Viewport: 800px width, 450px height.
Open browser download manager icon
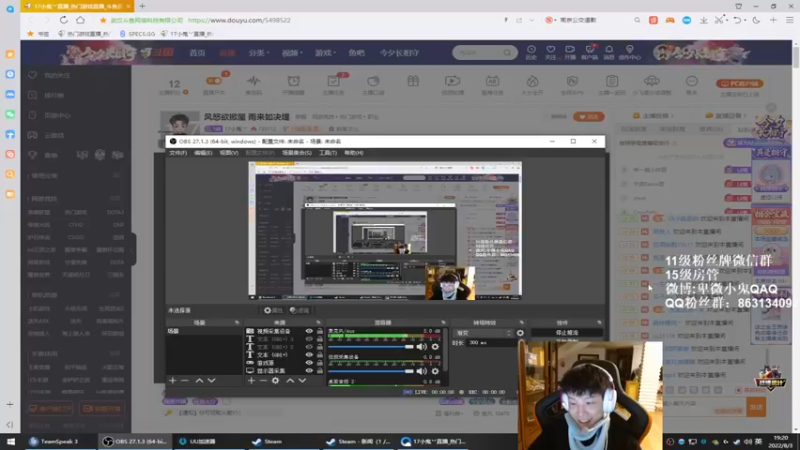[x=704, y=20]
